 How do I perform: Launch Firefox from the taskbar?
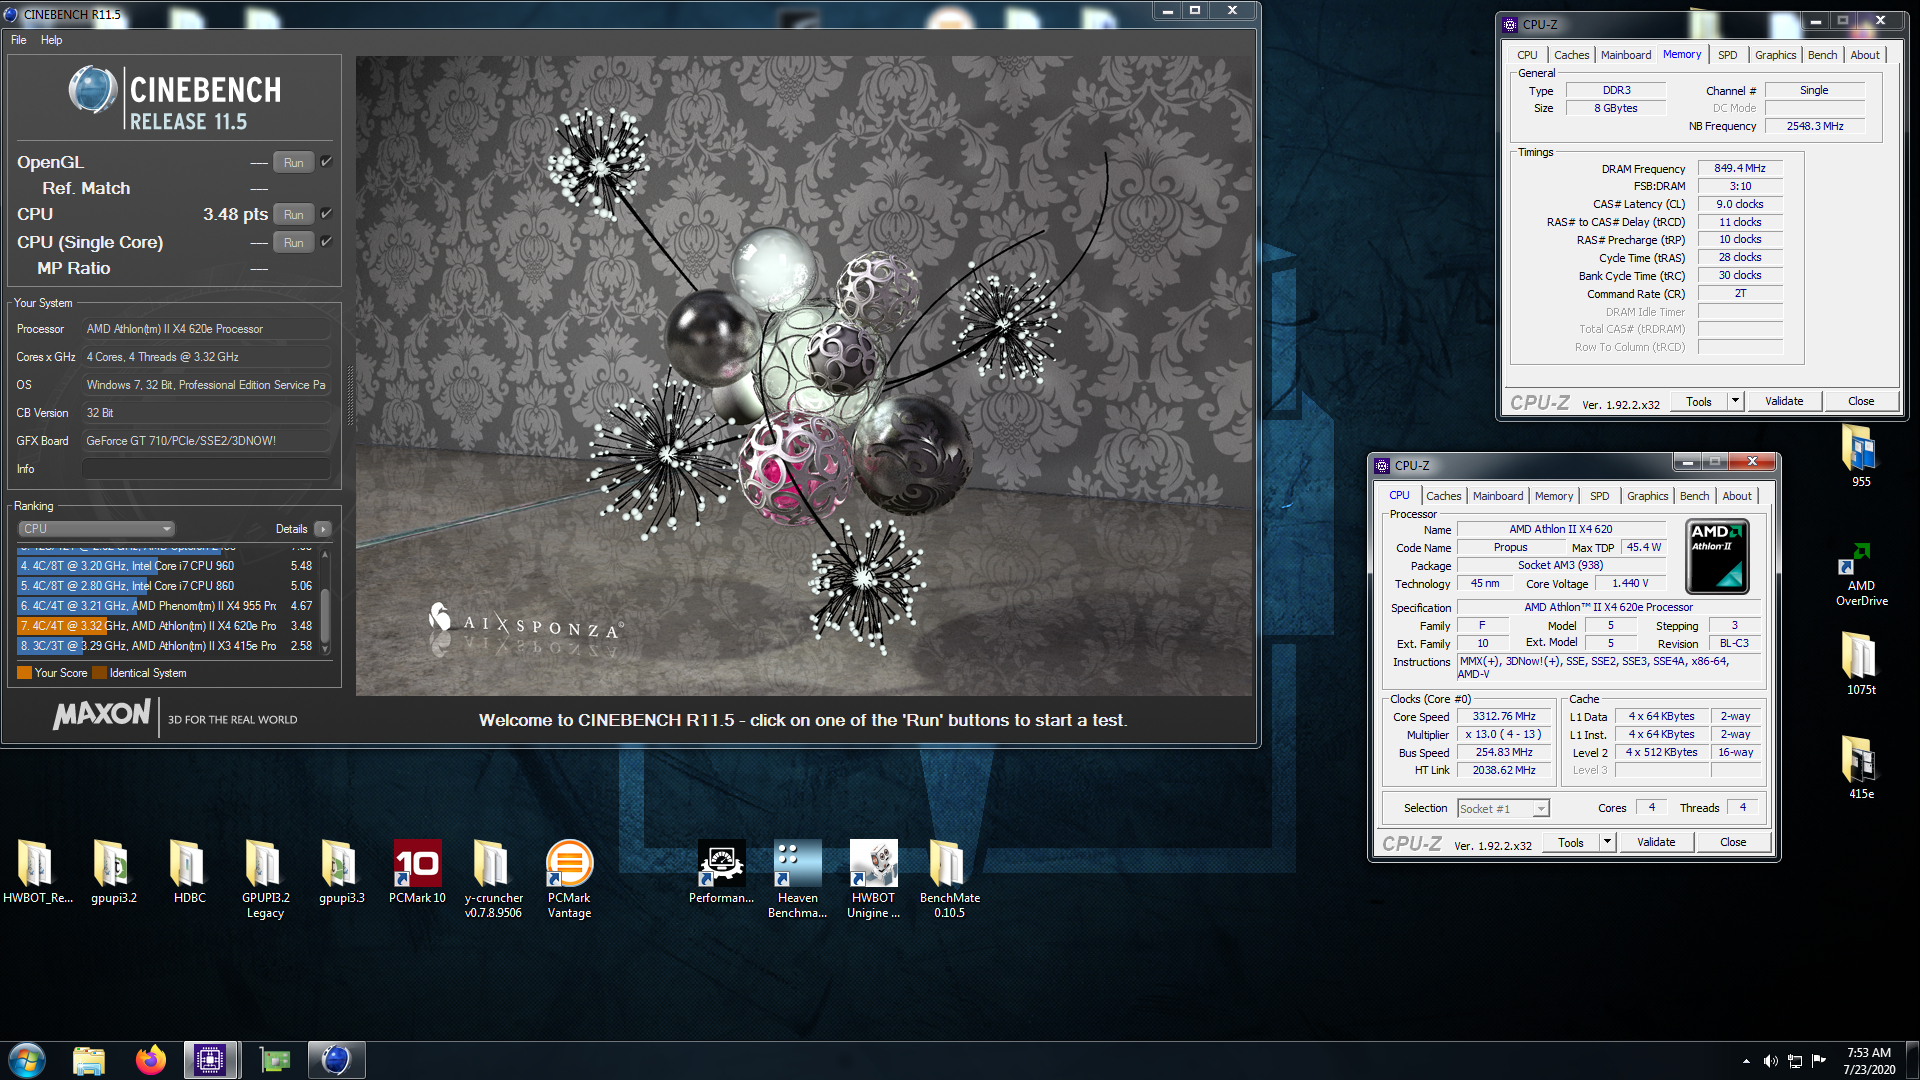point(151,1060)
